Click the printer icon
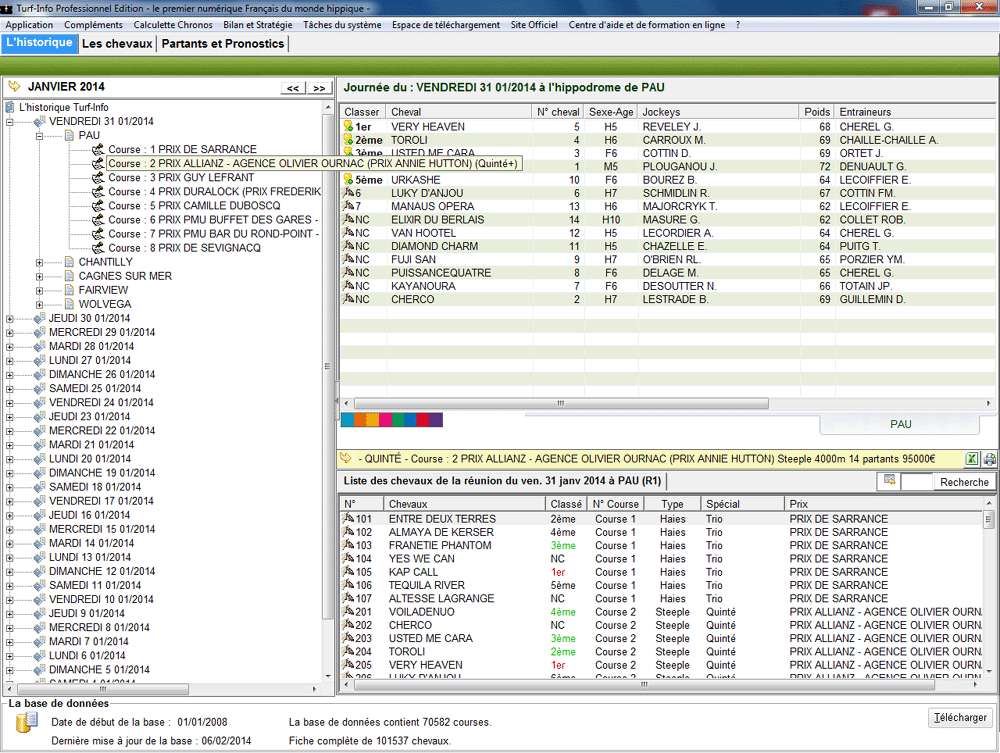This screenshot has width=1000, height=753. [x=989, y=459]
